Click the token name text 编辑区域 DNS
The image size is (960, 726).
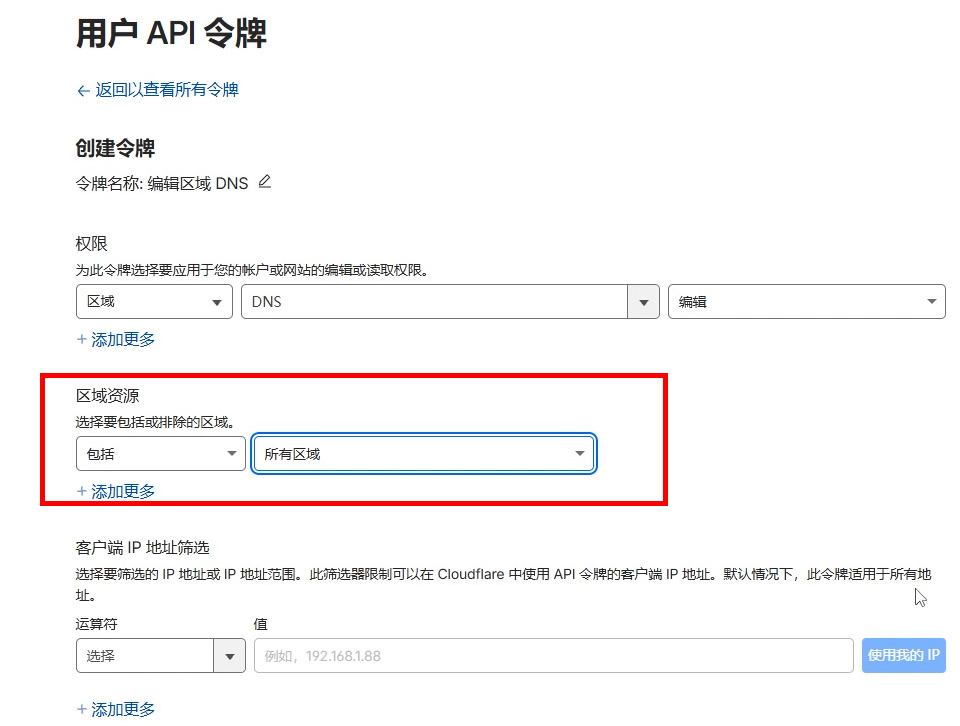click(198, 184)
